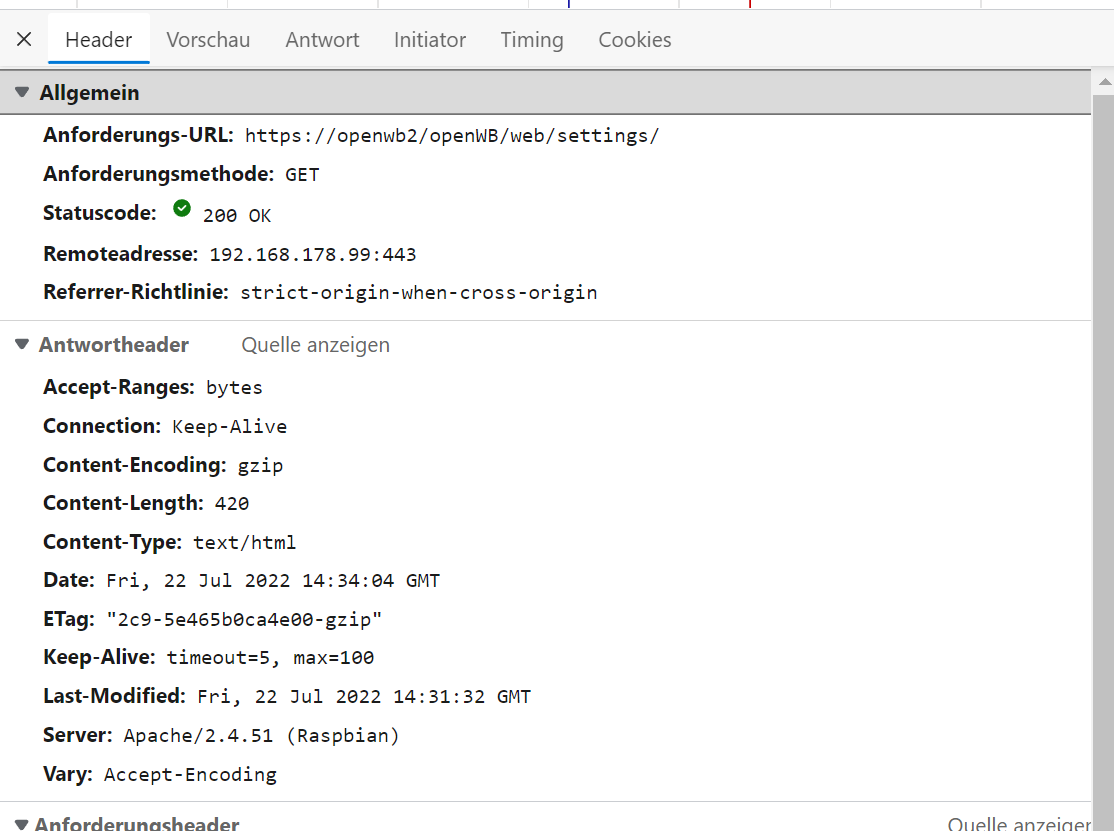
Task: Click the scrollbar up arrow
Action: pos(1103,82)
